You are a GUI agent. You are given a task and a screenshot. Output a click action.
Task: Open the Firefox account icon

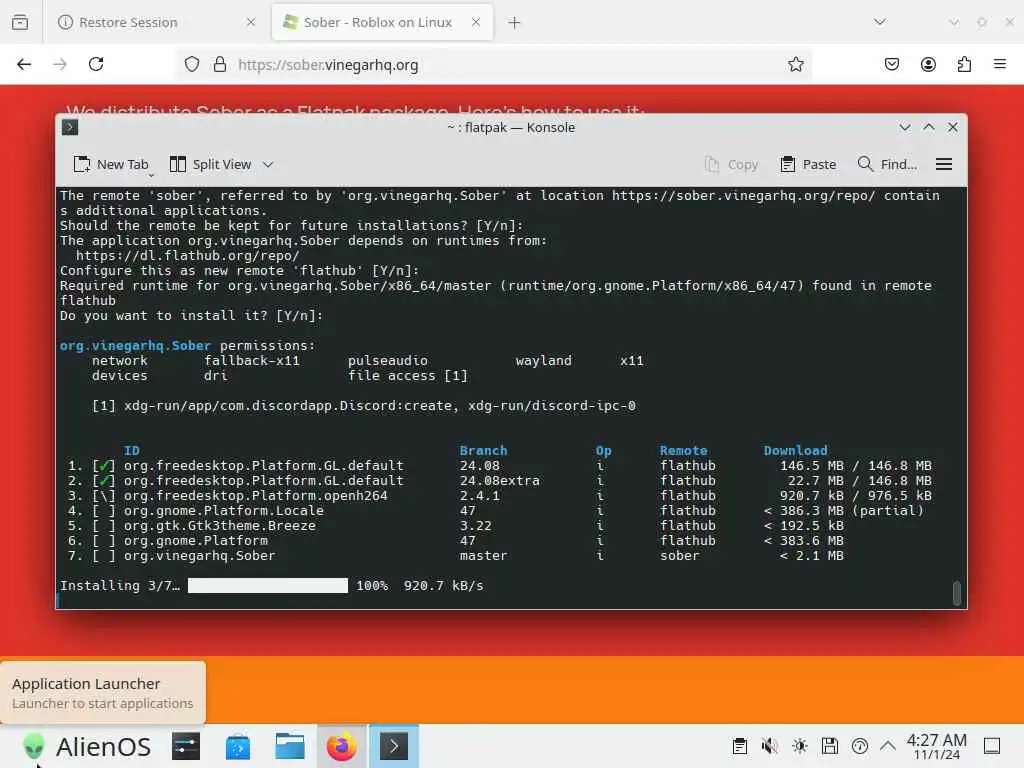coord(928,64)
